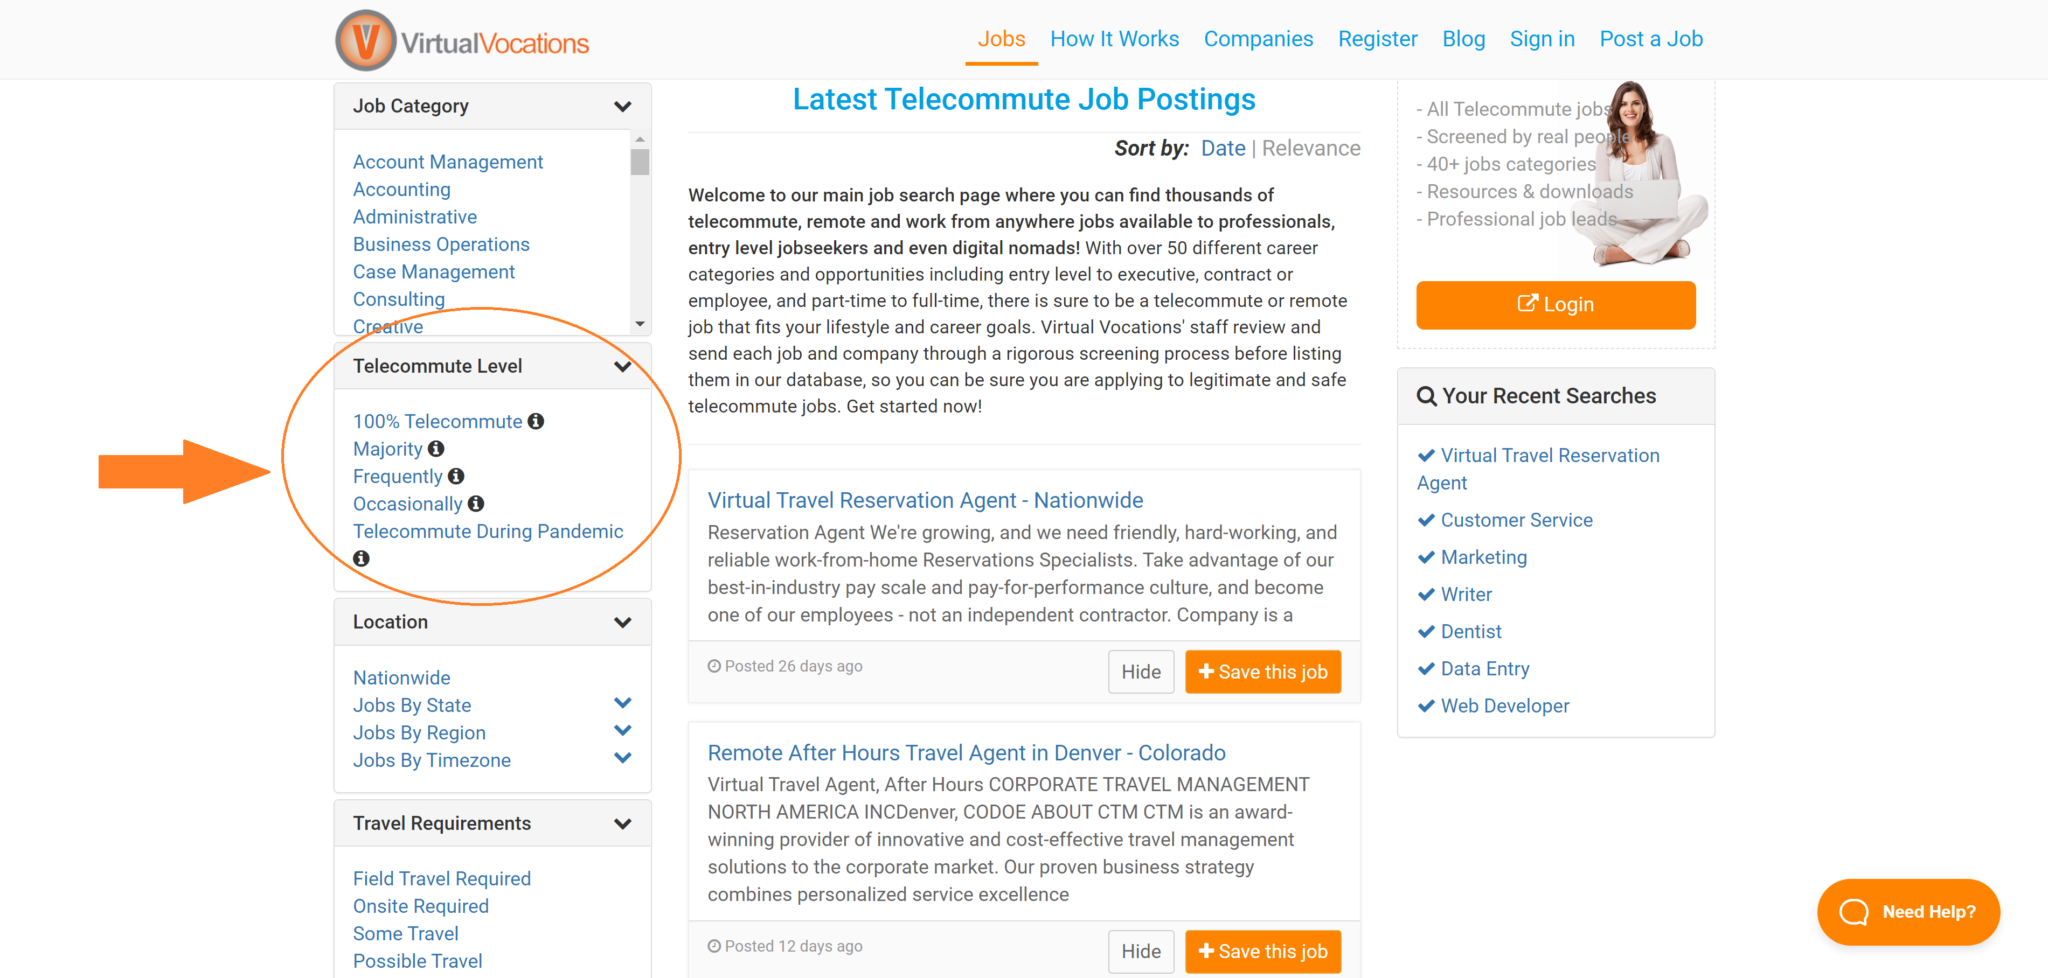Viewport: 2048px width, 978px height.
Task: Open the Jobs nav tab
Action: (1001, 39)
